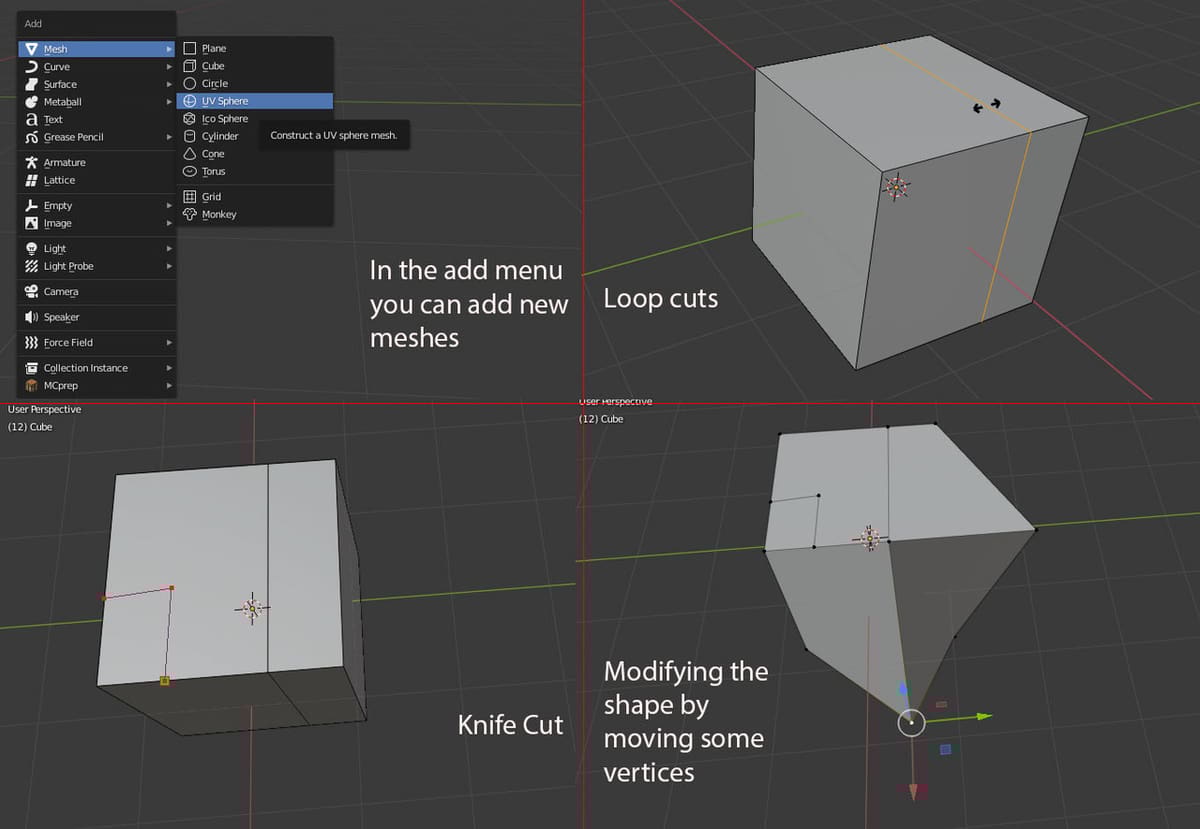Screen dimensions: 1200x829
Task: Select the Light Probe icon
Action: 32,266
